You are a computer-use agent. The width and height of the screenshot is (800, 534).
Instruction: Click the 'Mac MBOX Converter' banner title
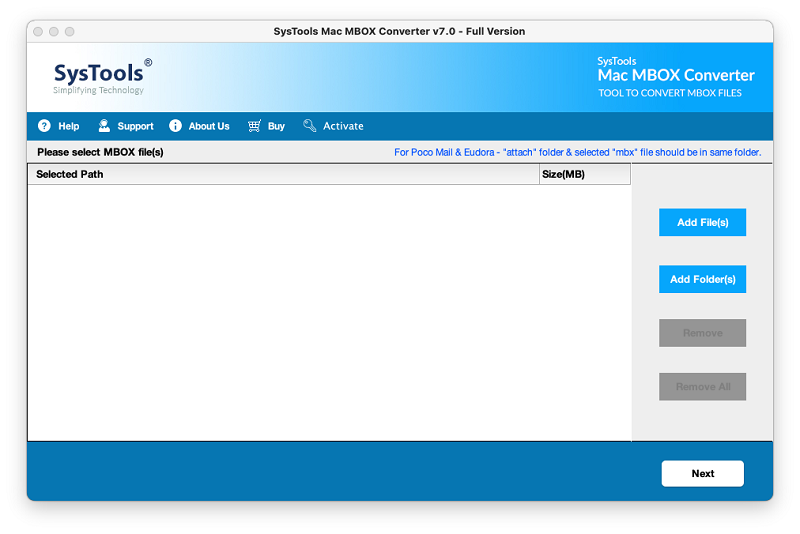pos(676,75)
